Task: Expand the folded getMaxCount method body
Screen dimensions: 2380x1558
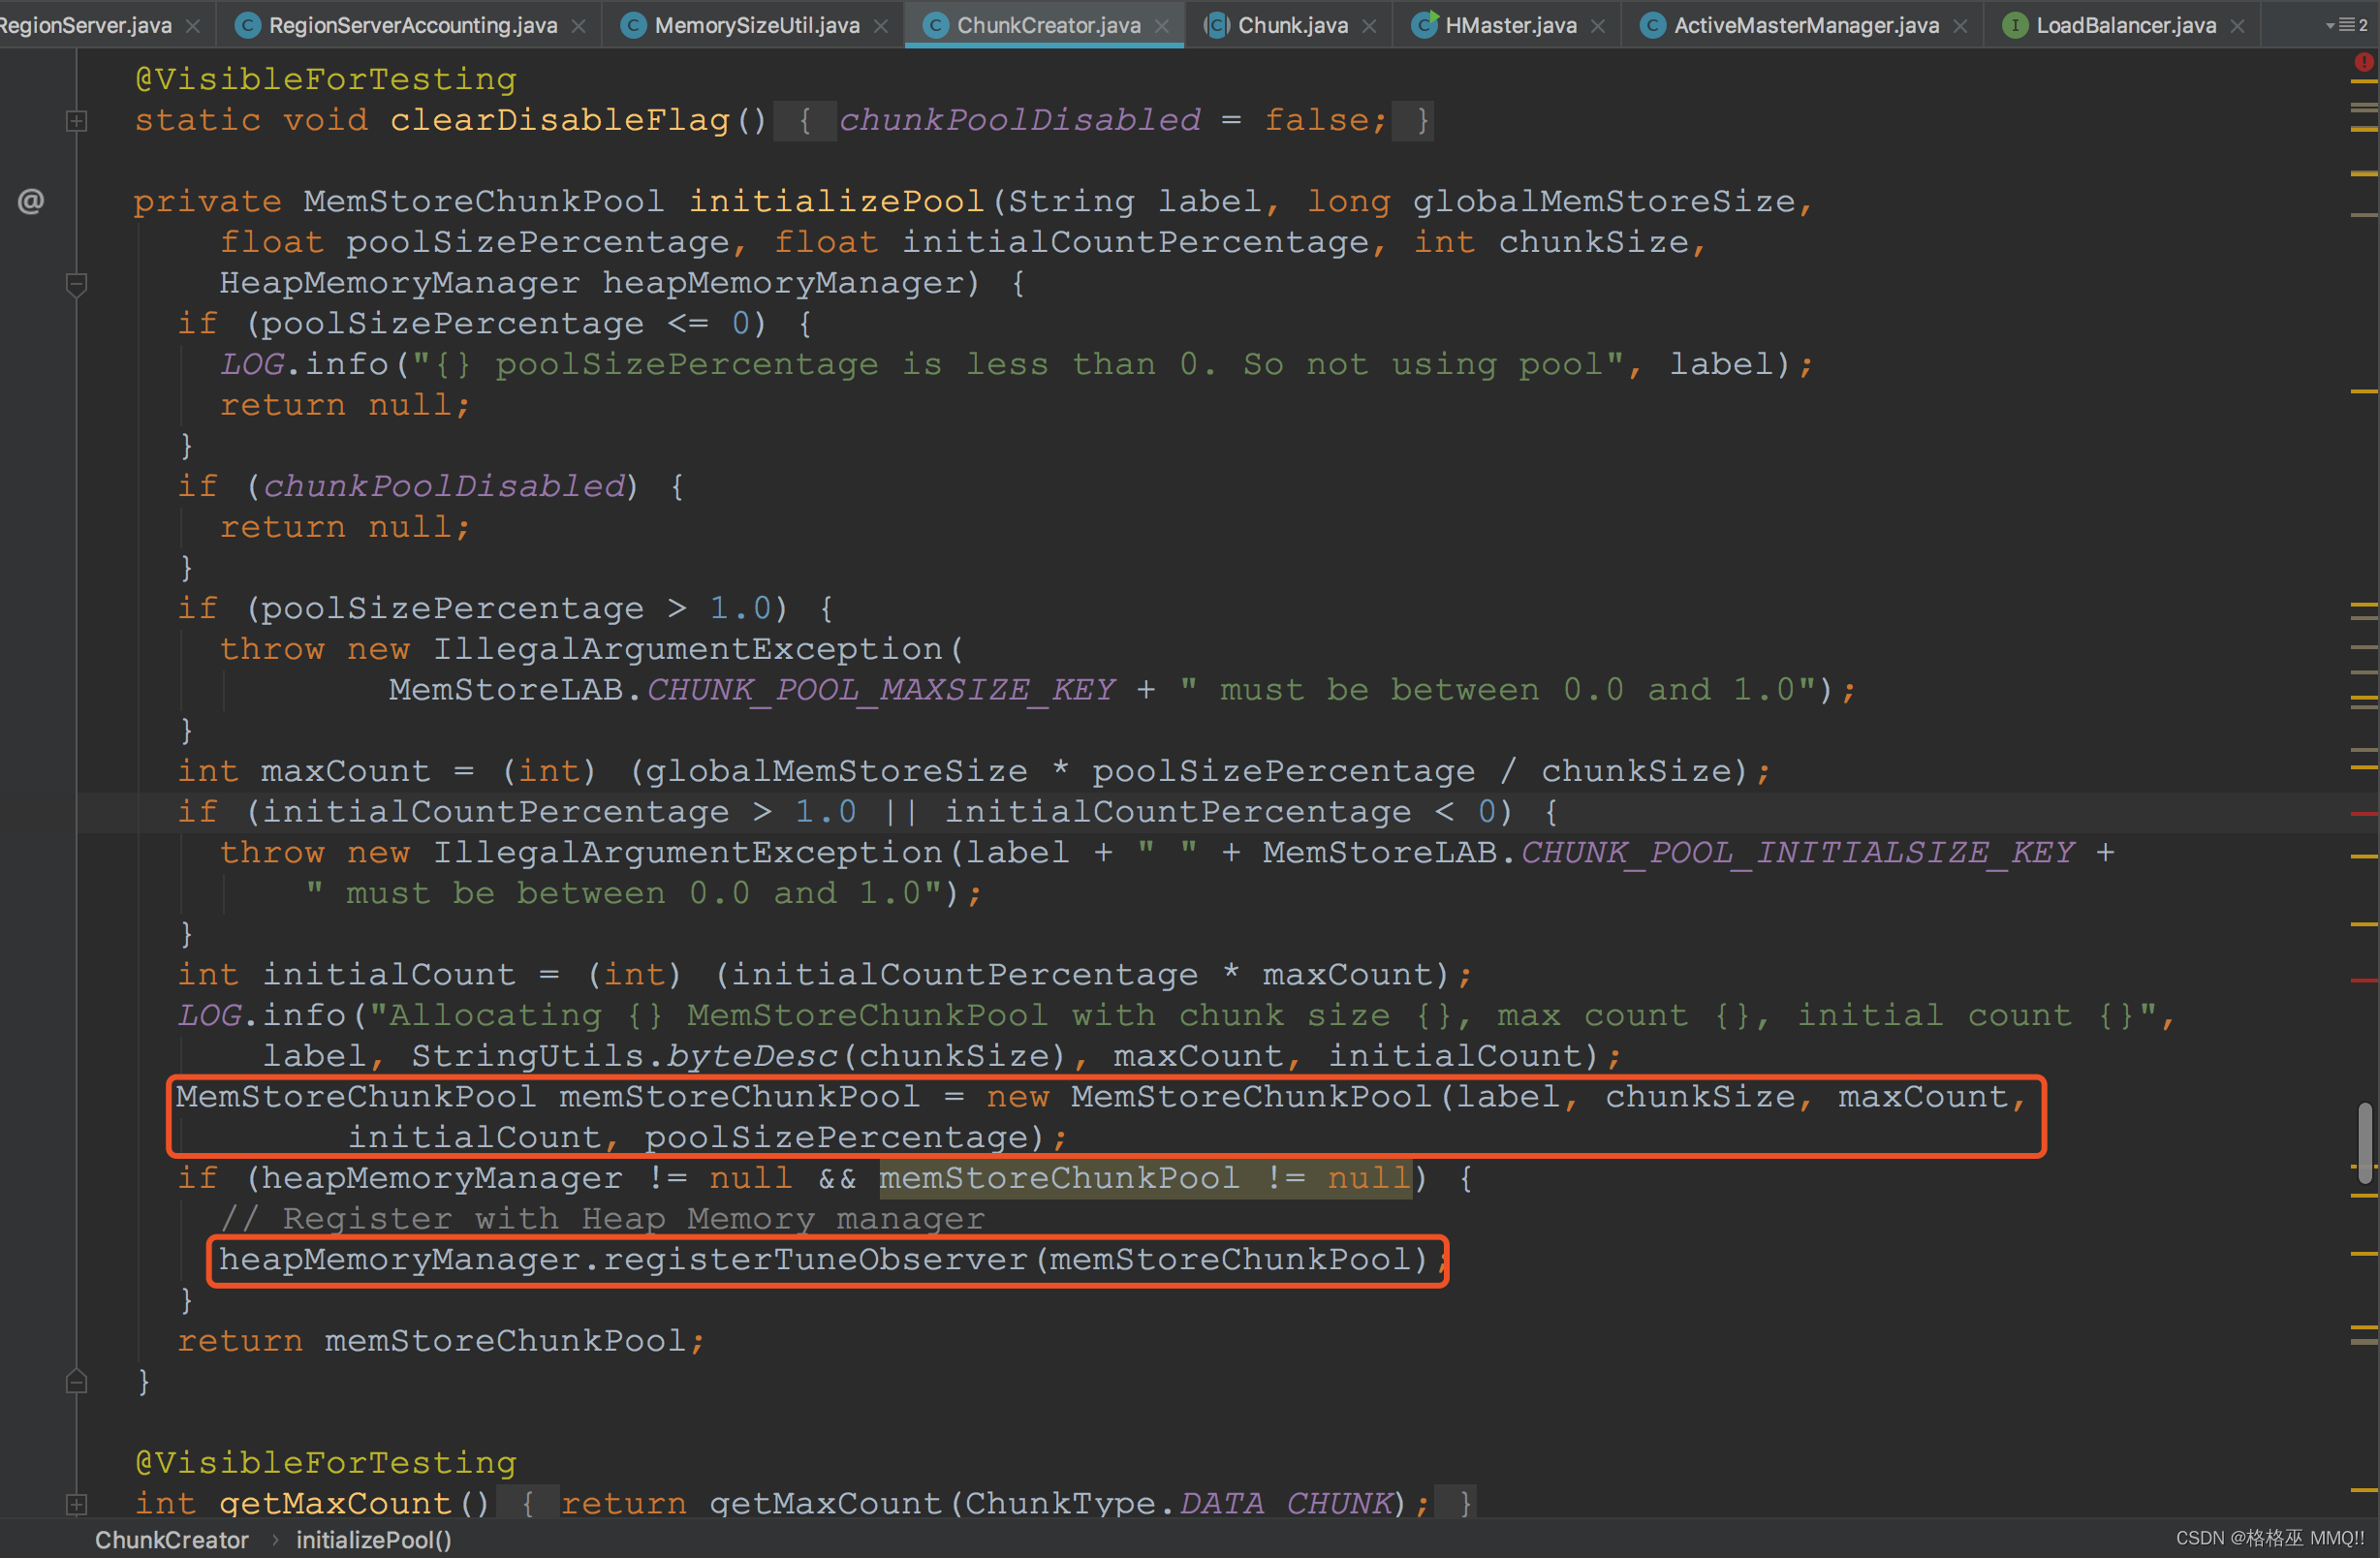Action: click(x=76, y=1503)
